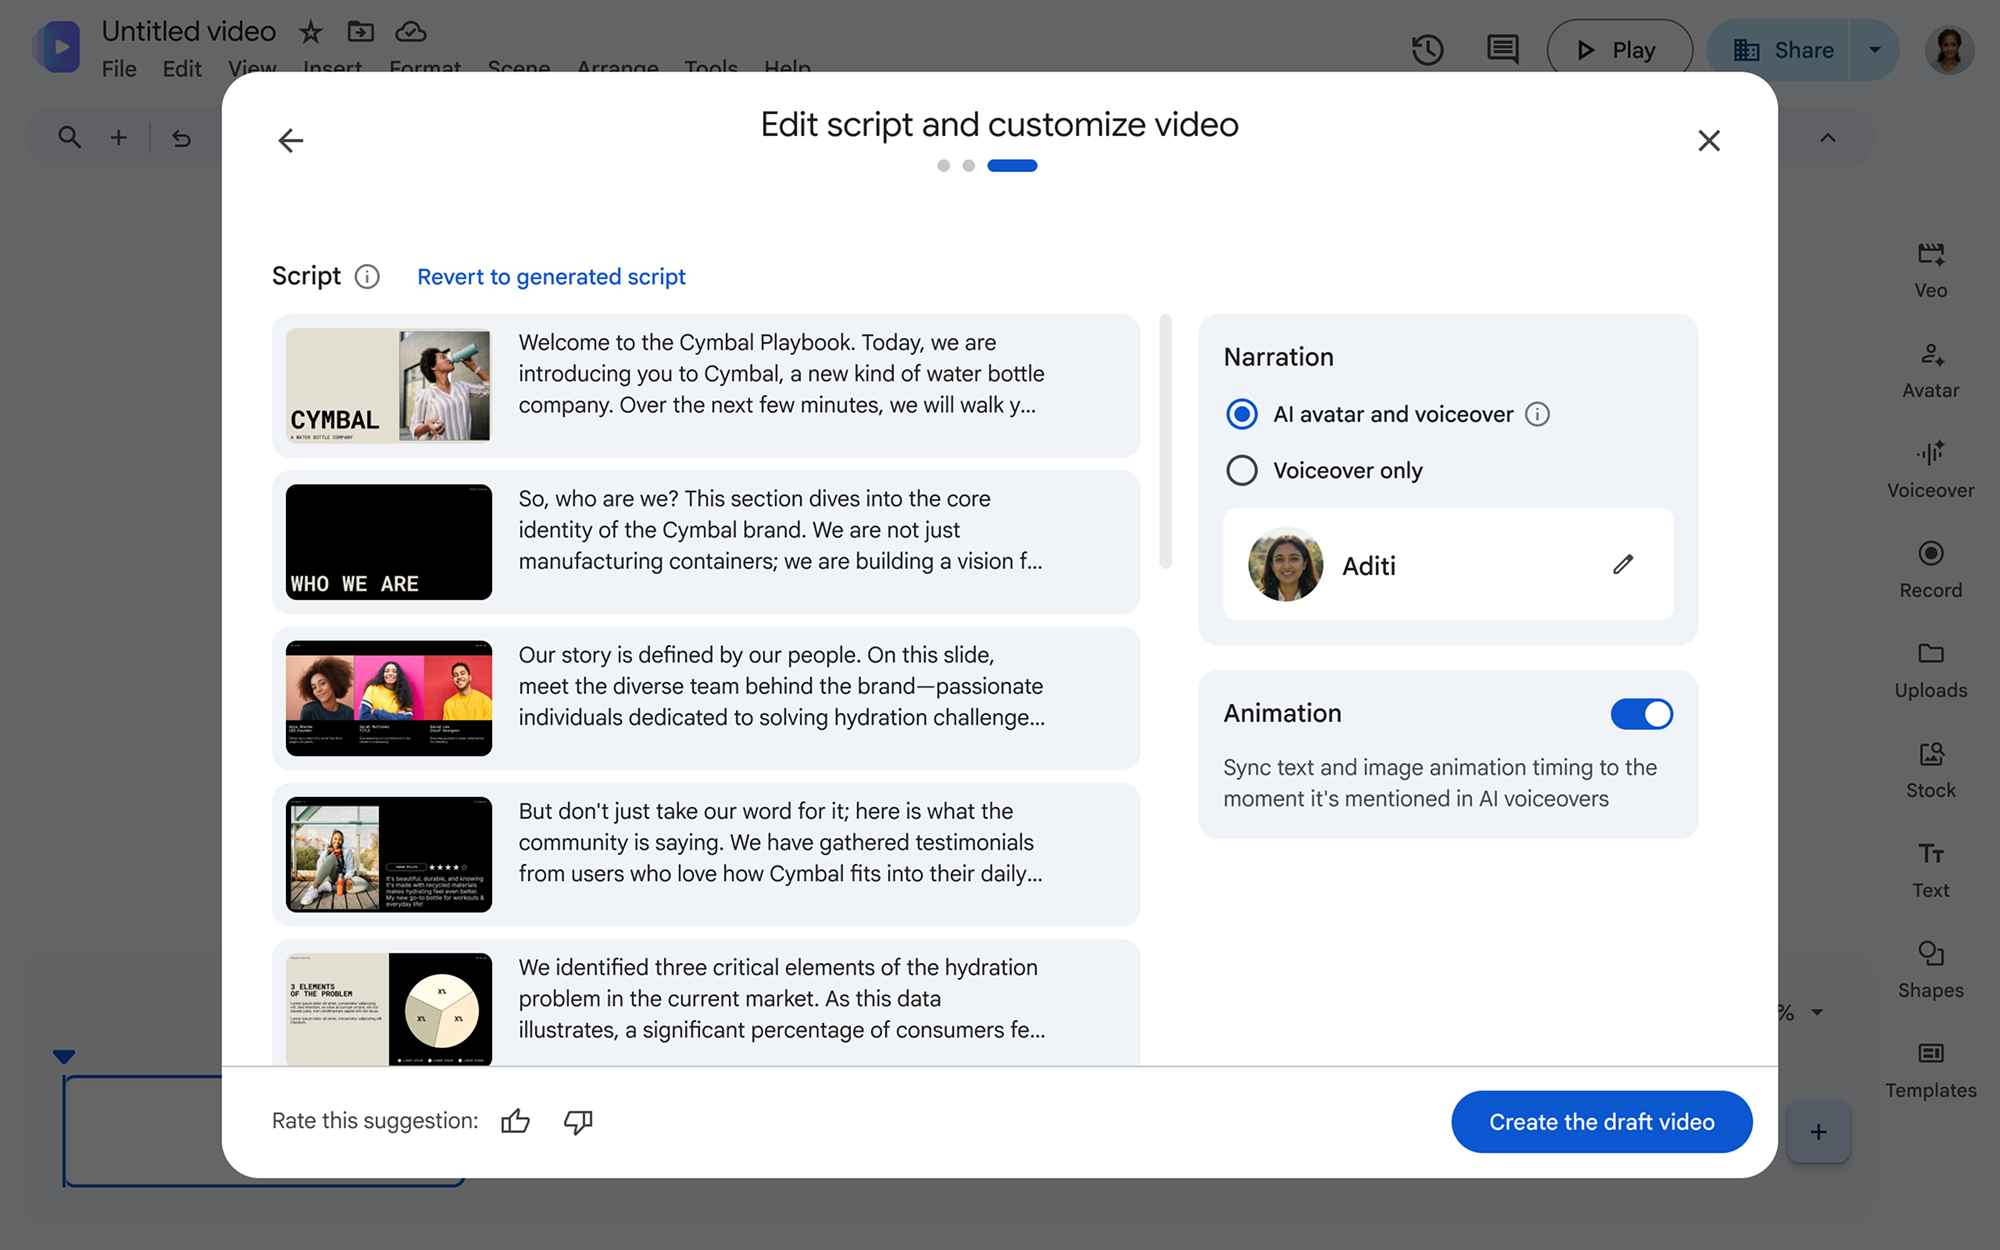Rate suggestion with thumbs down

pos(578,1122)
